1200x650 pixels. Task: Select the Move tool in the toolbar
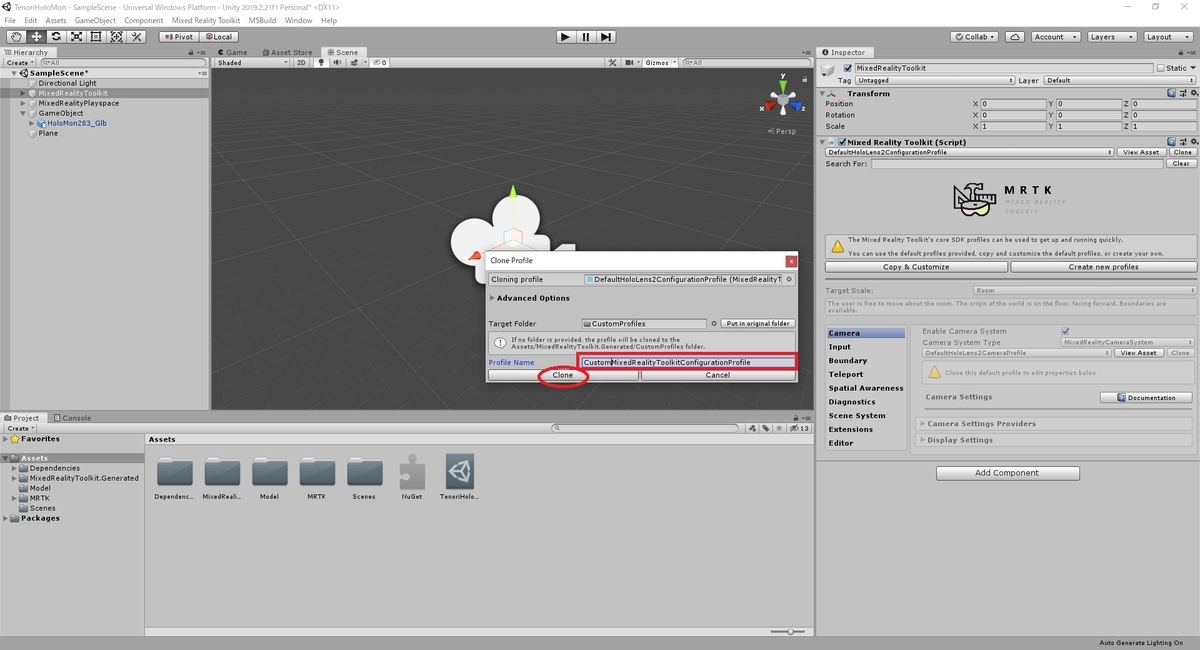tap(36, 37)
